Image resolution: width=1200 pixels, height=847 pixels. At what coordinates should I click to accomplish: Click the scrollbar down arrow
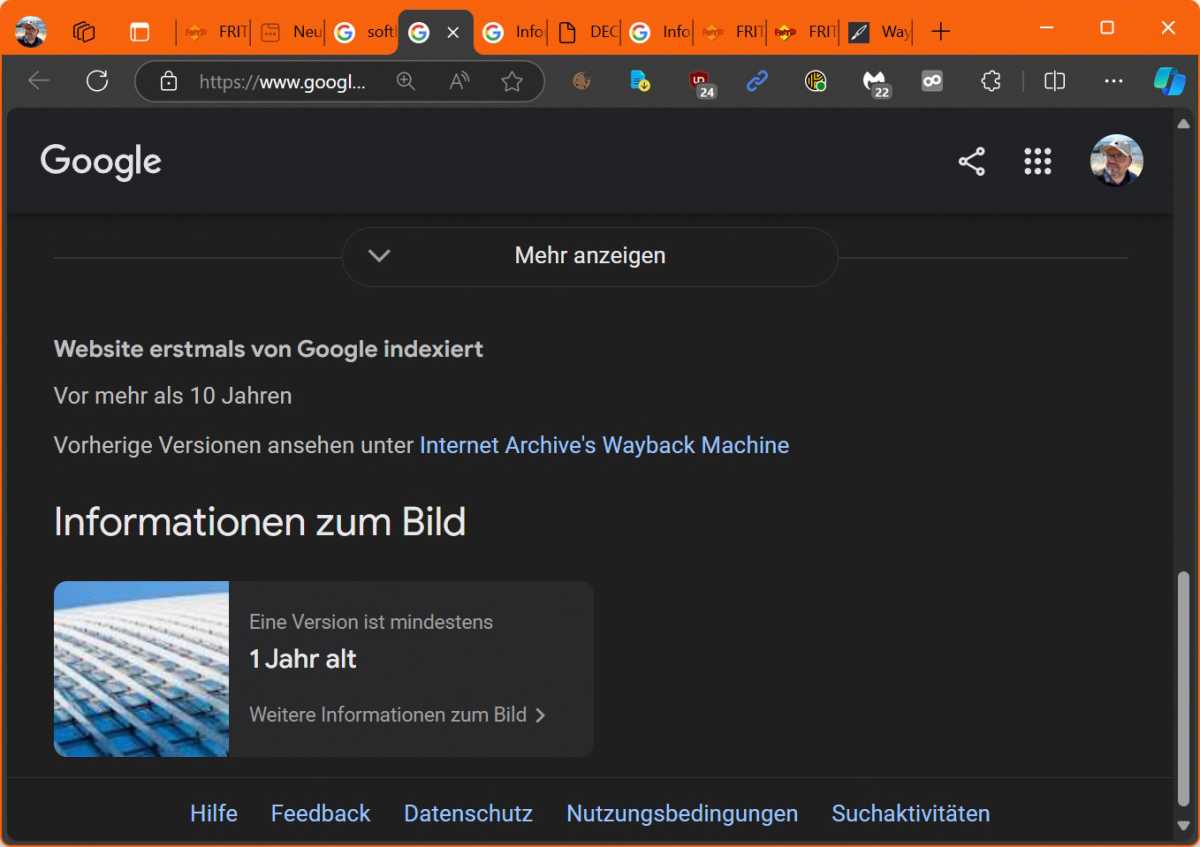click(1184, 826)
